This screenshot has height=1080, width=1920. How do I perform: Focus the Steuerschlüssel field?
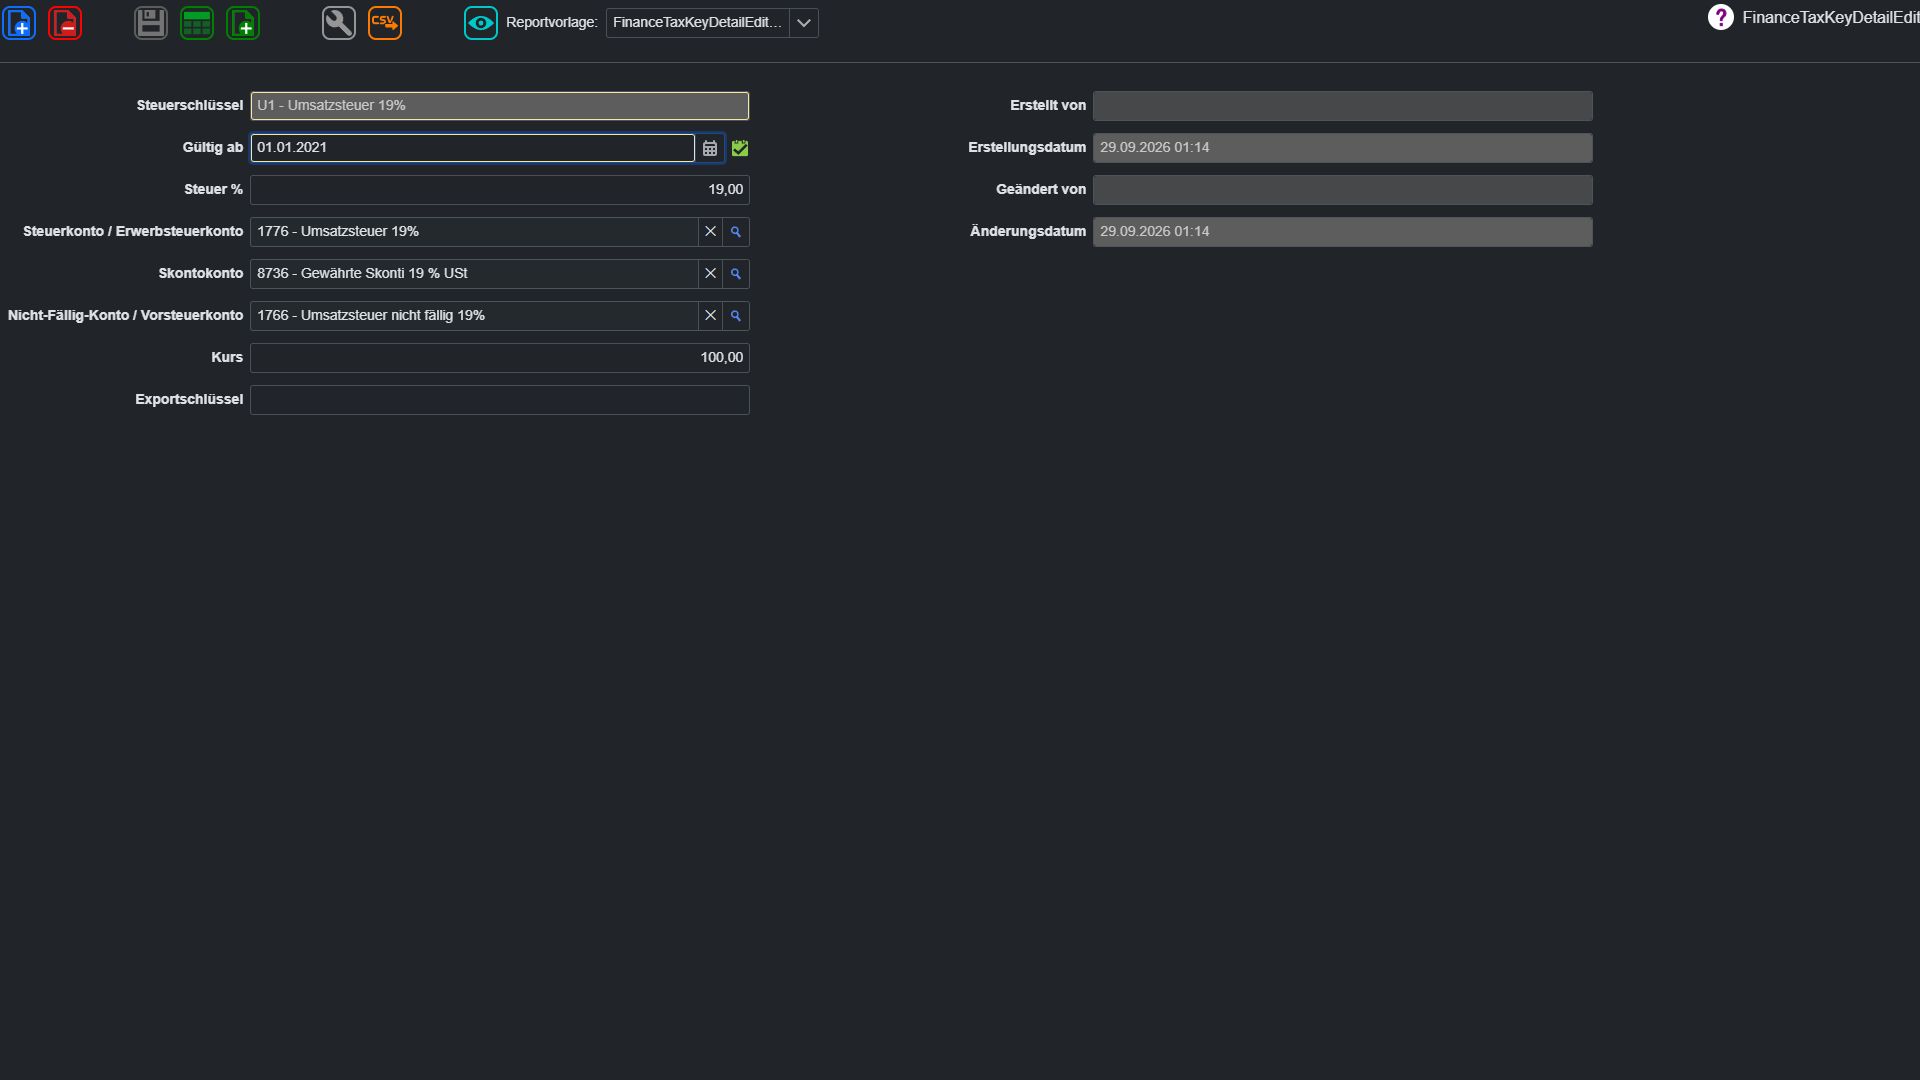tap(499, 106)
